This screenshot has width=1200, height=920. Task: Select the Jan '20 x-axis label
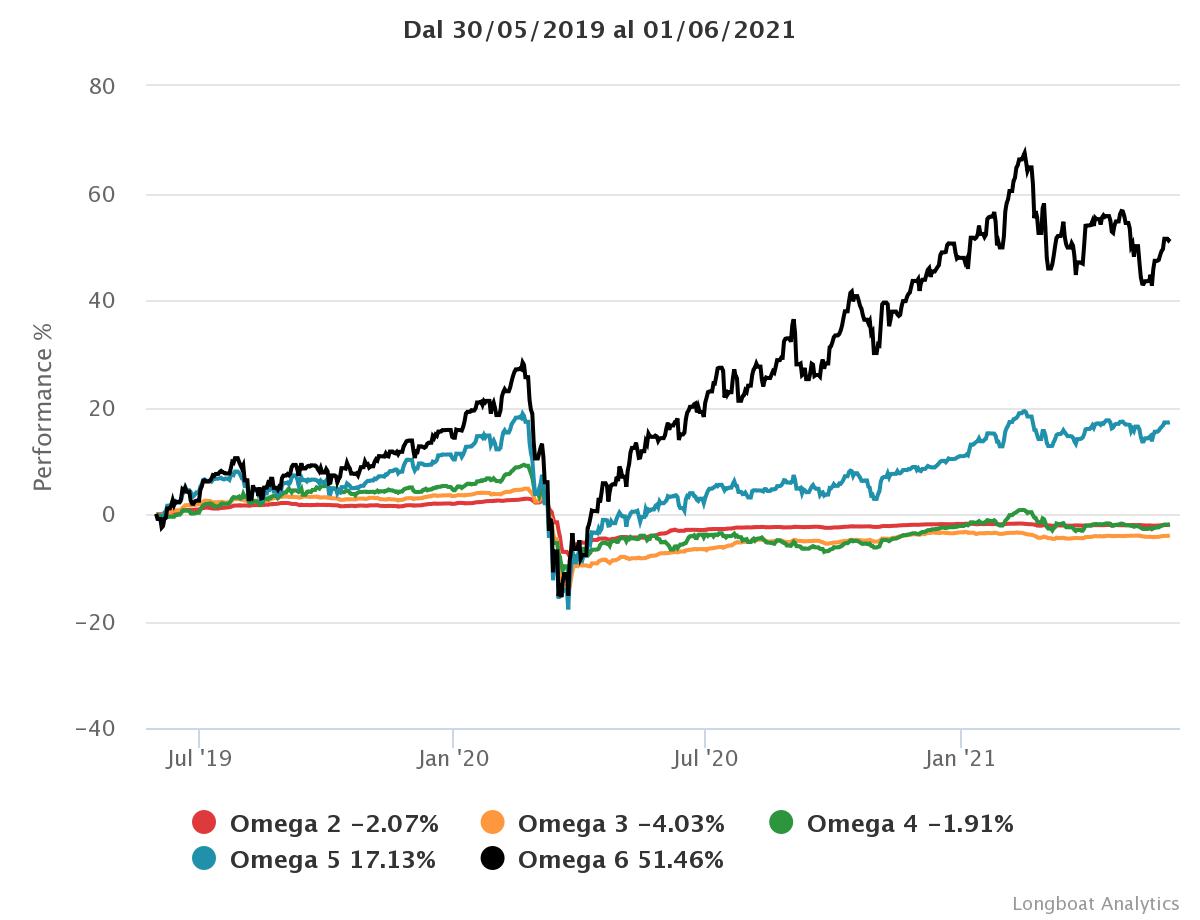(x=455, y=759)
